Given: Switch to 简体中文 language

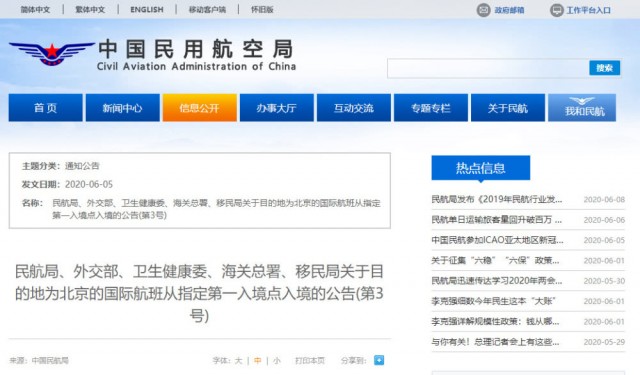Looking at the screenshot, I should pos(35,9).
